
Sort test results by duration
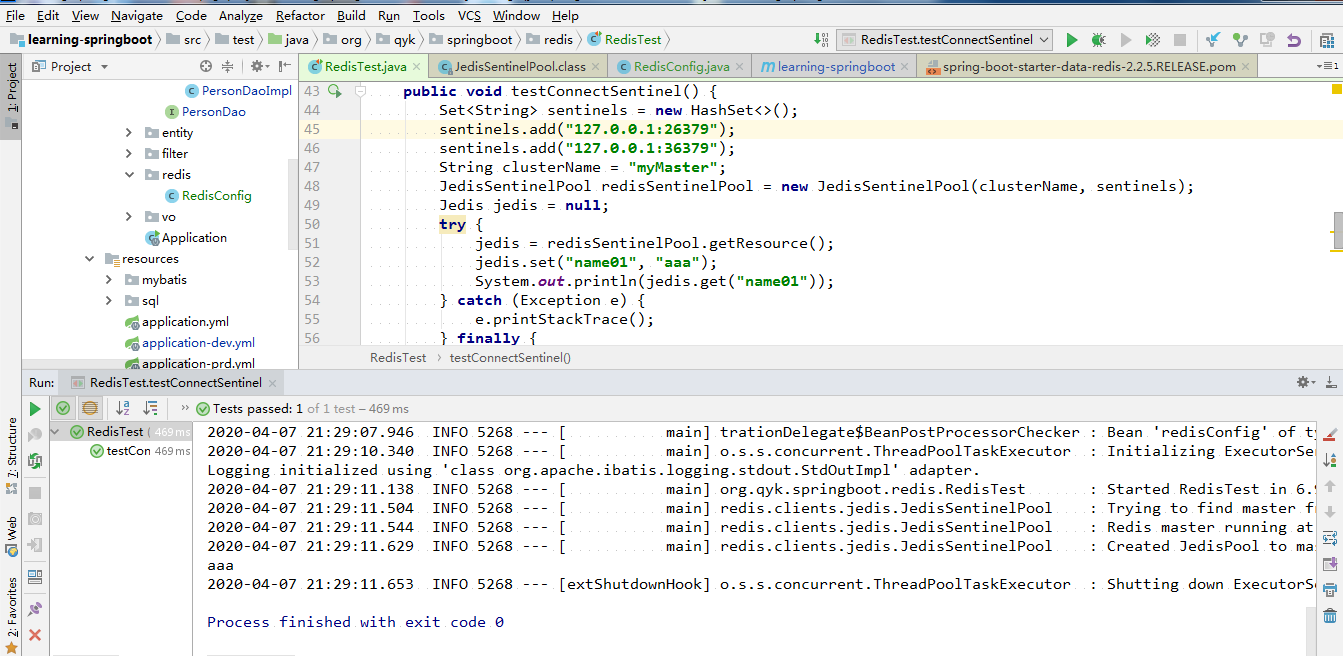tap(150, 408)
